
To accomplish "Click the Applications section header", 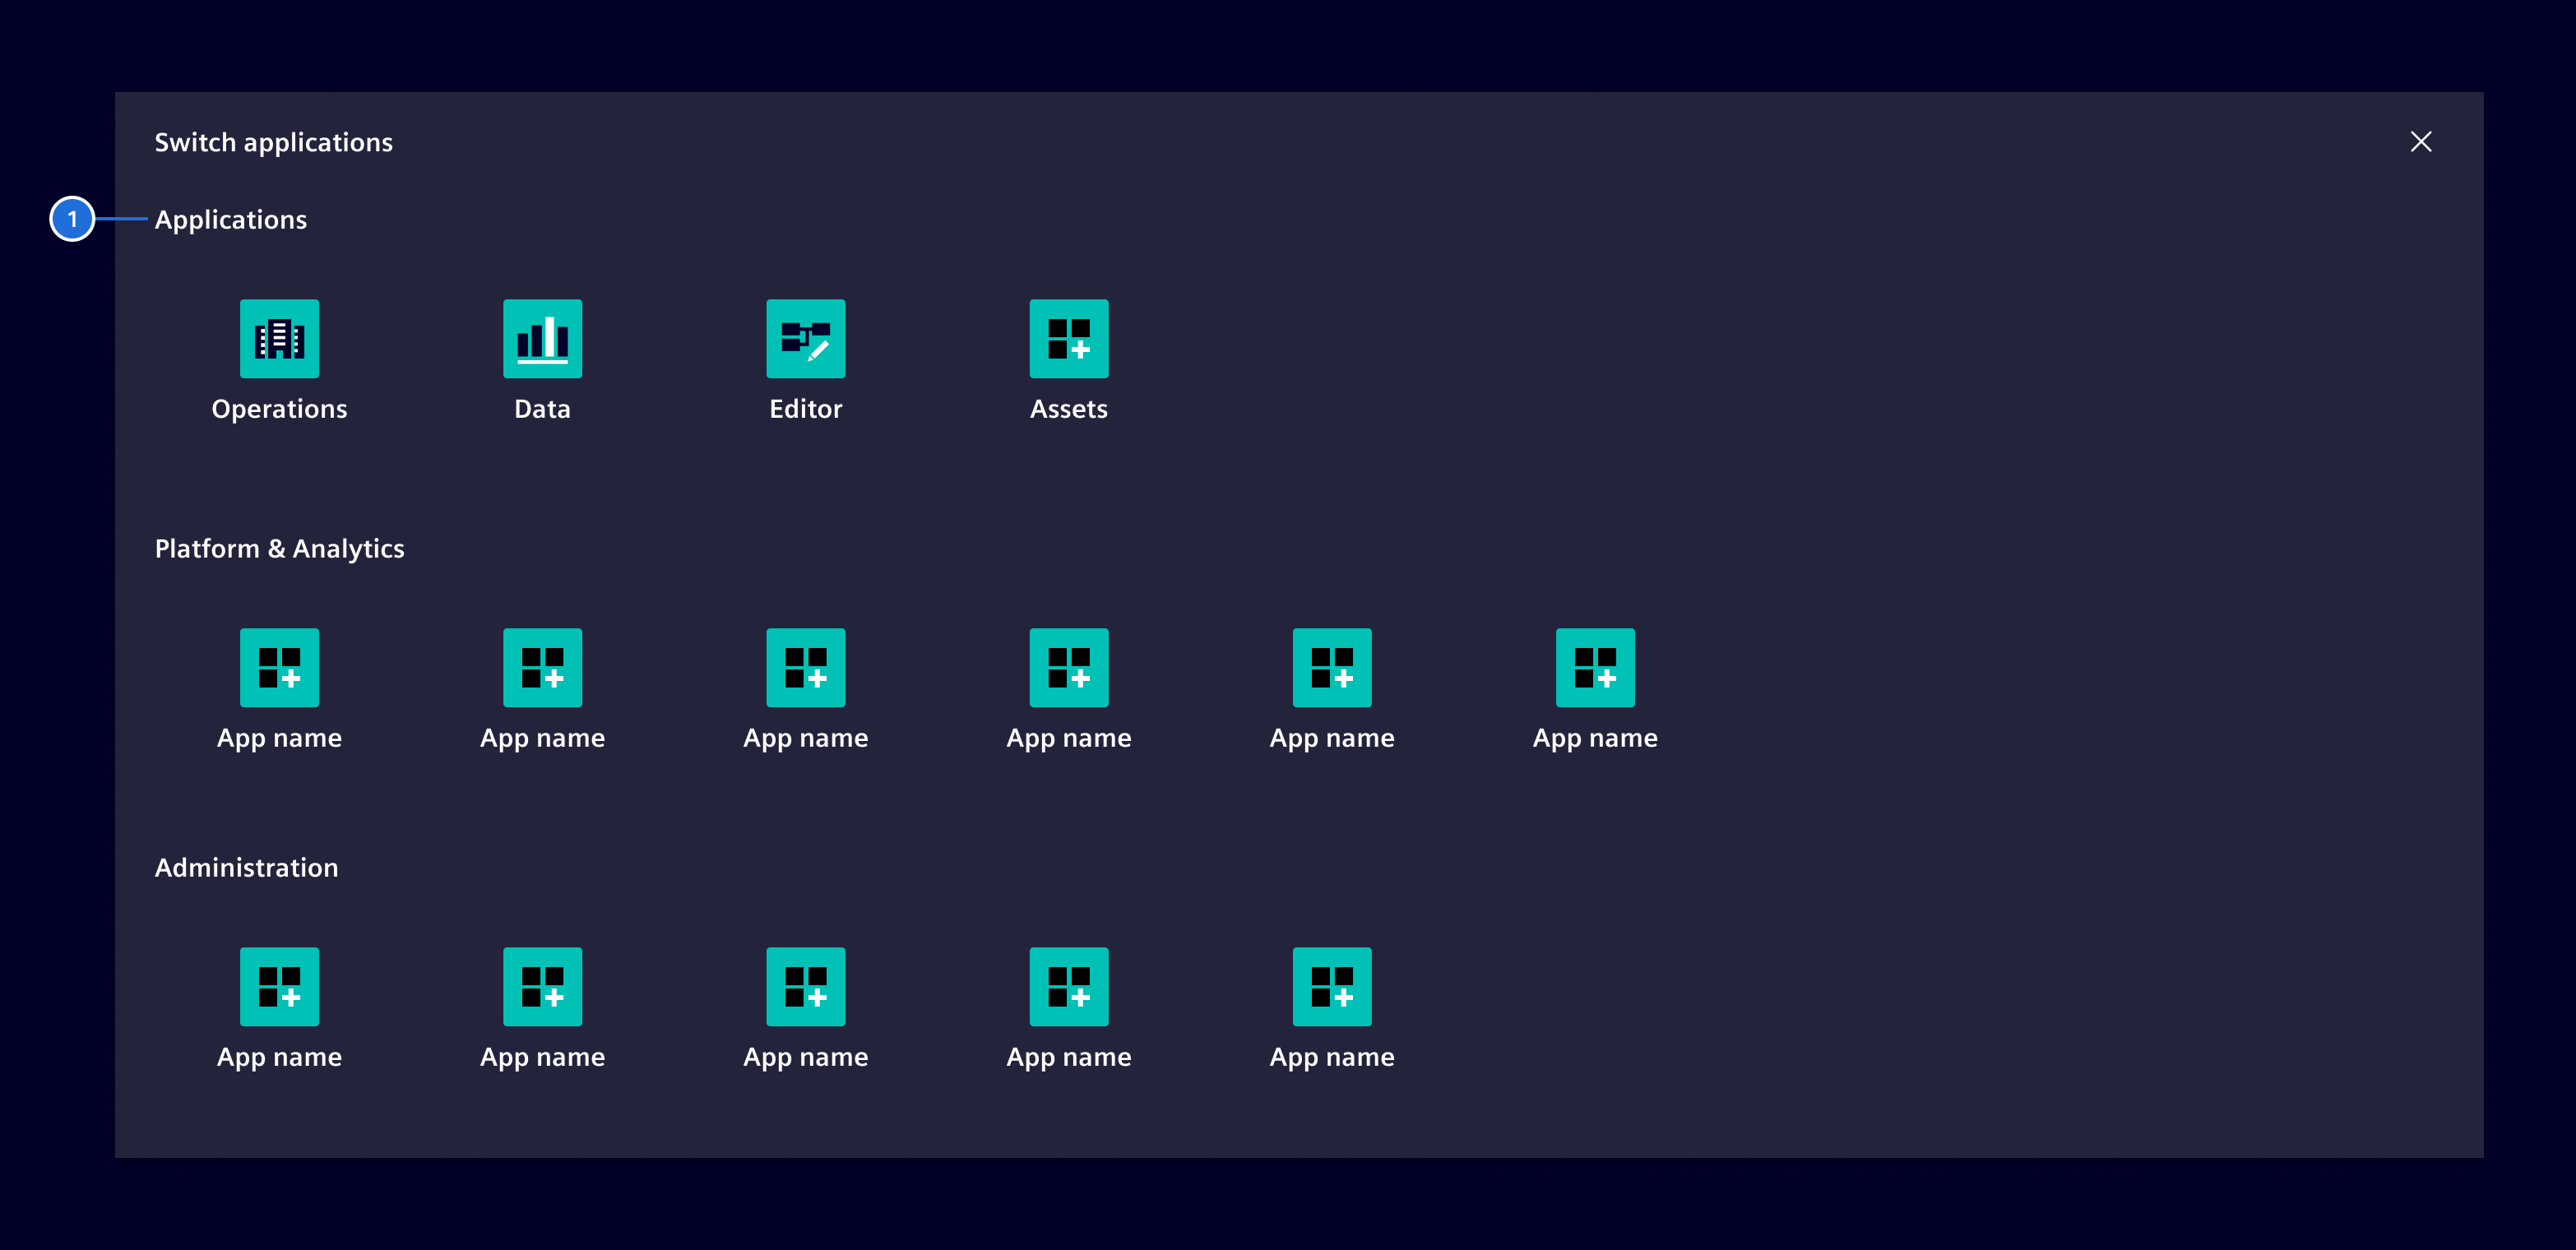I will (x=231, y=219).
